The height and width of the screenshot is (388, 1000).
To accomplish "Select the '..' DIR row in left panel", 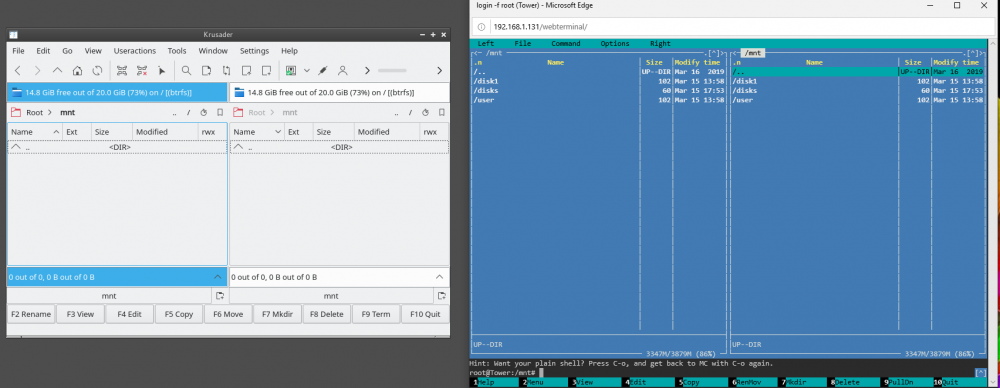I will (x=117, y=147).
